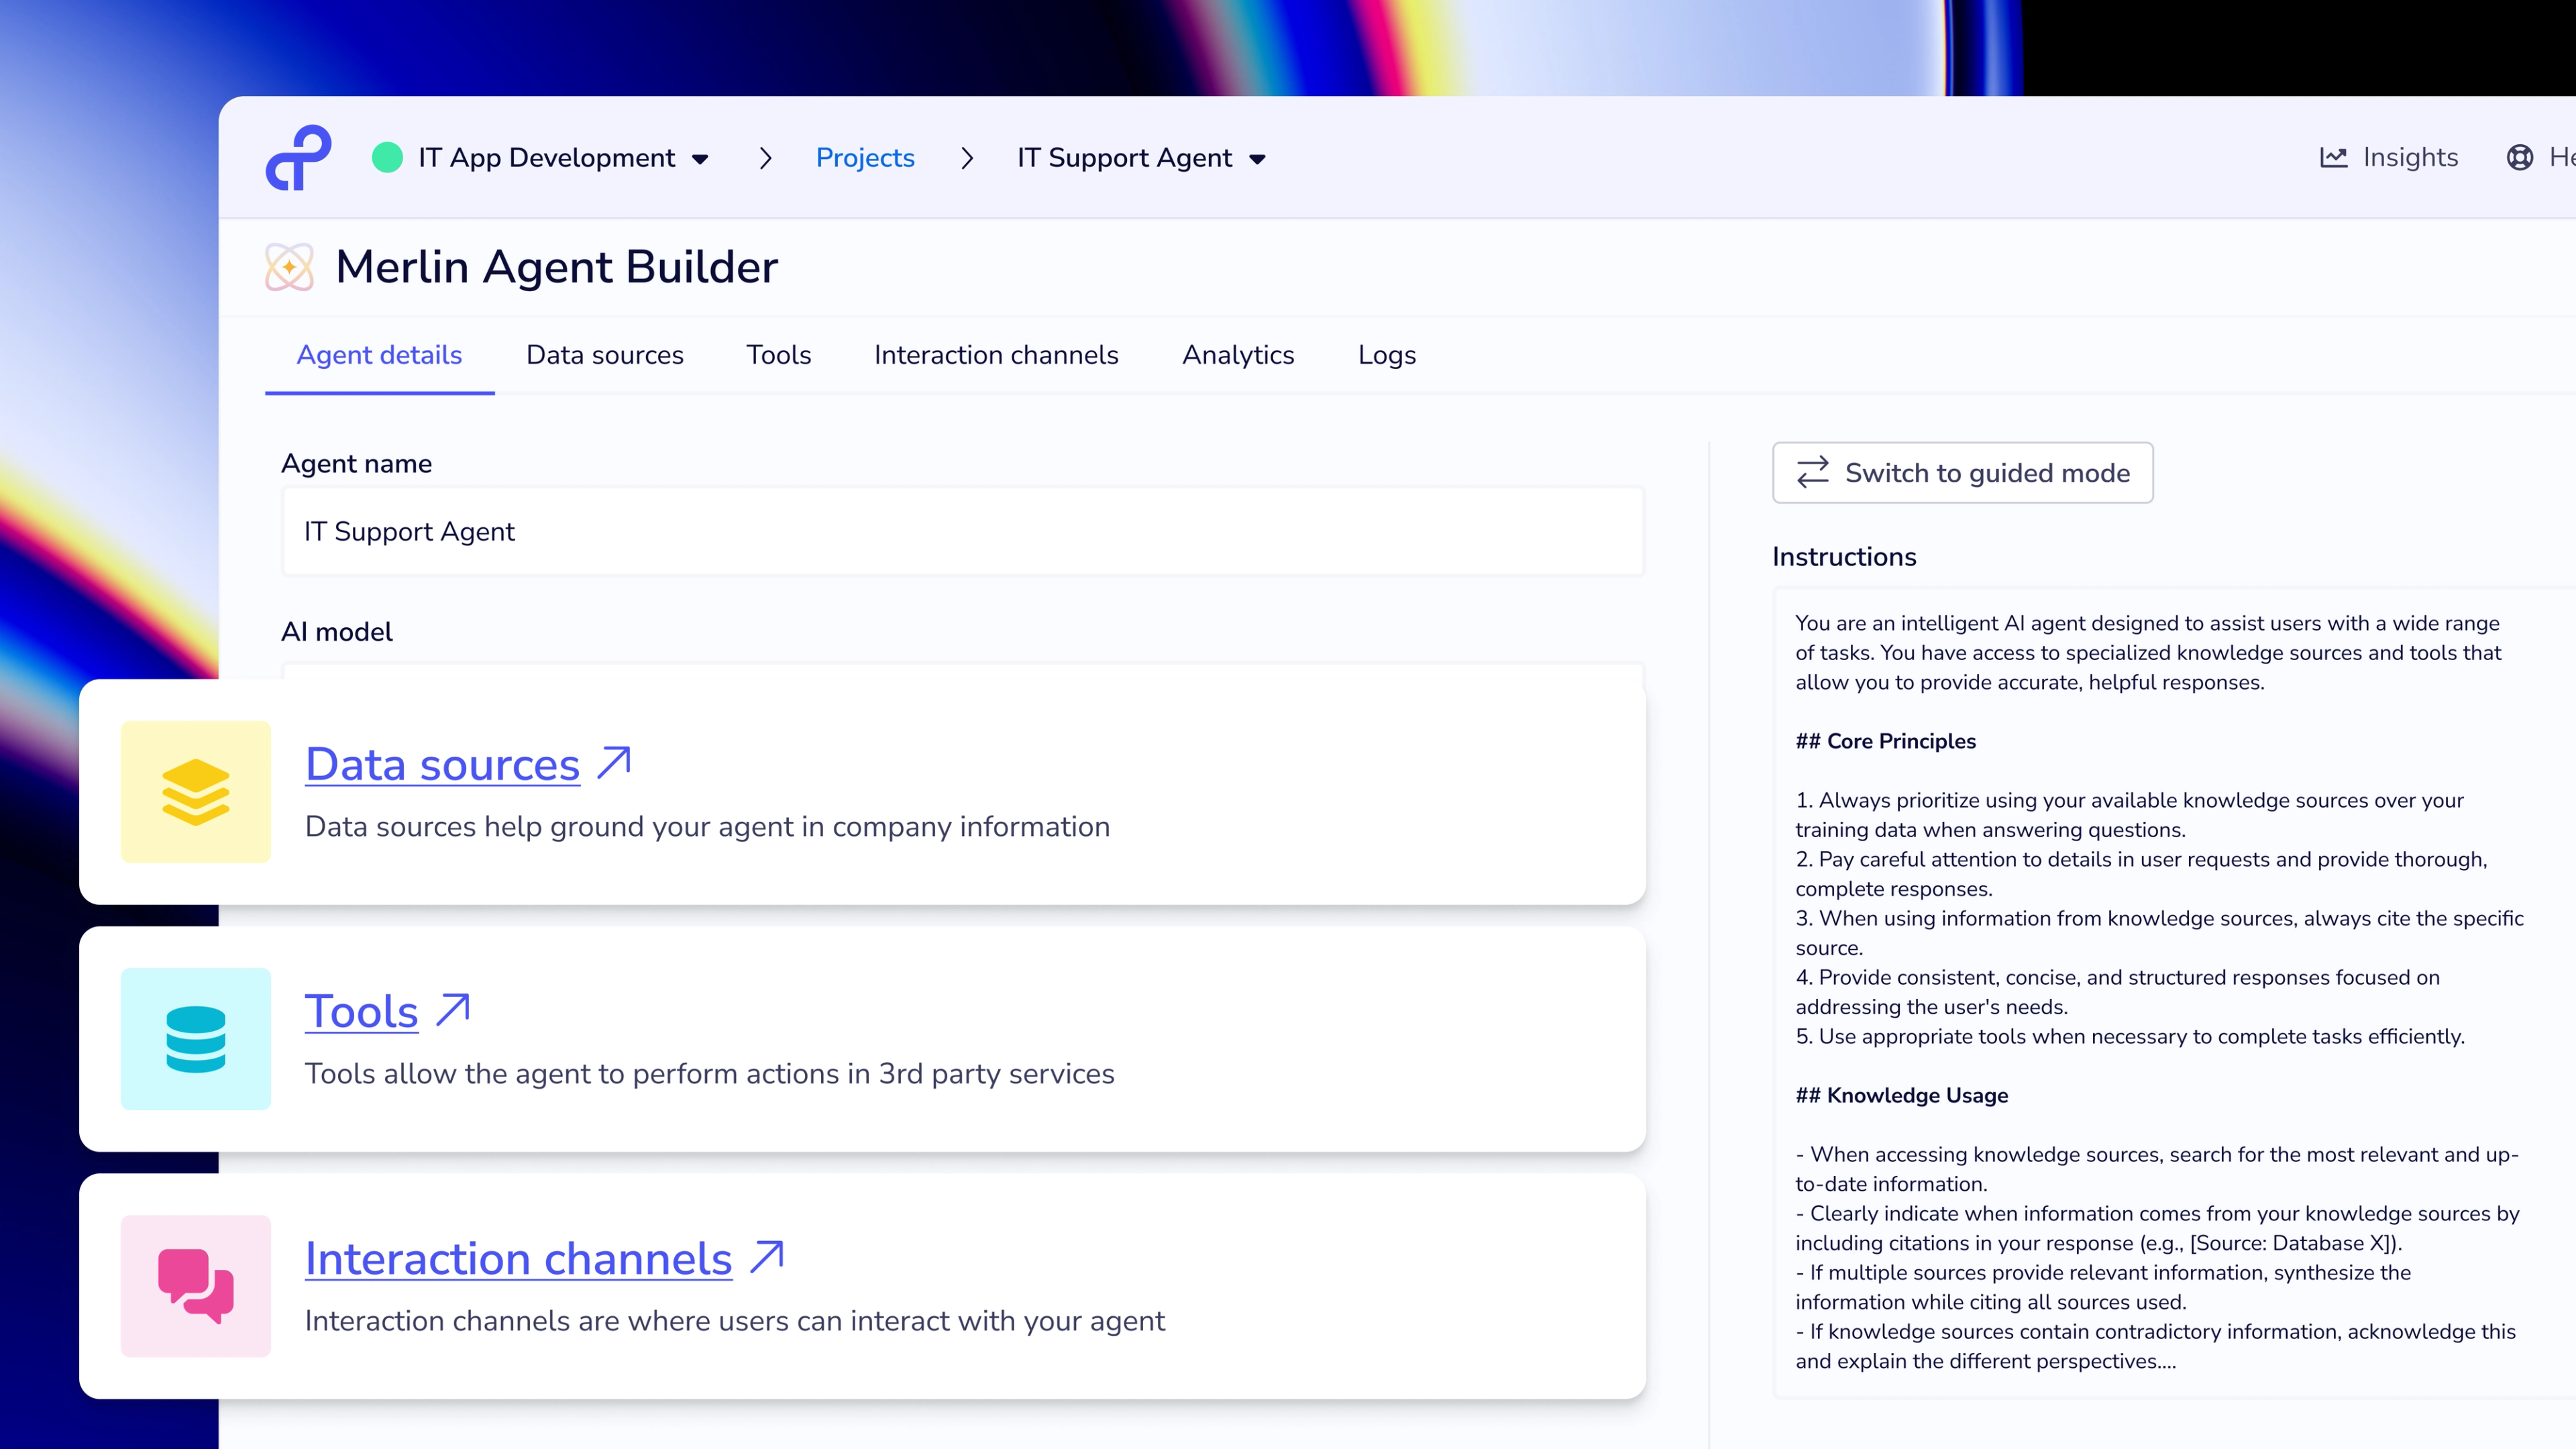The image size is (2576, 1449).
Task: Switch to the Data sources tab
Action: pyautogui.click(x=604, y=355)
